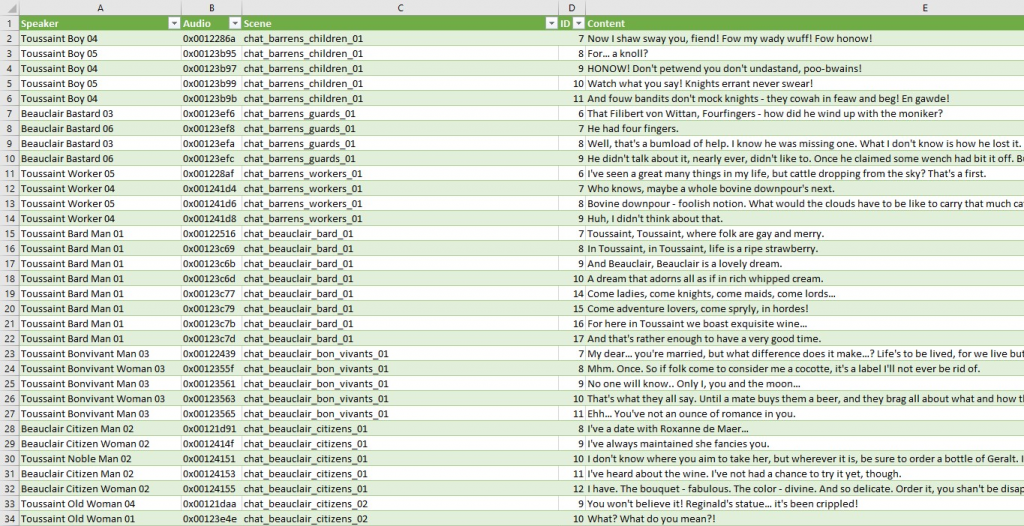Select audio cell 0x00124153
The image size is (1024, 526).
[212, 474]
